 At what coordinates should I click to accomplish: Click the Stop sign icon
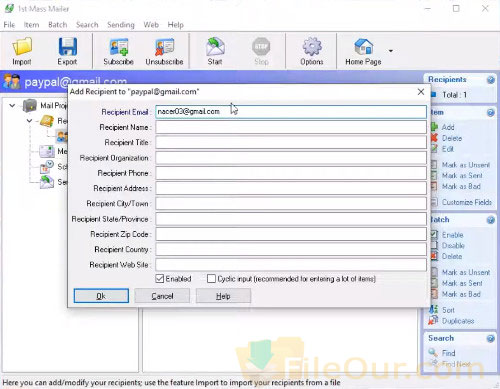click(x=261, y=46)
